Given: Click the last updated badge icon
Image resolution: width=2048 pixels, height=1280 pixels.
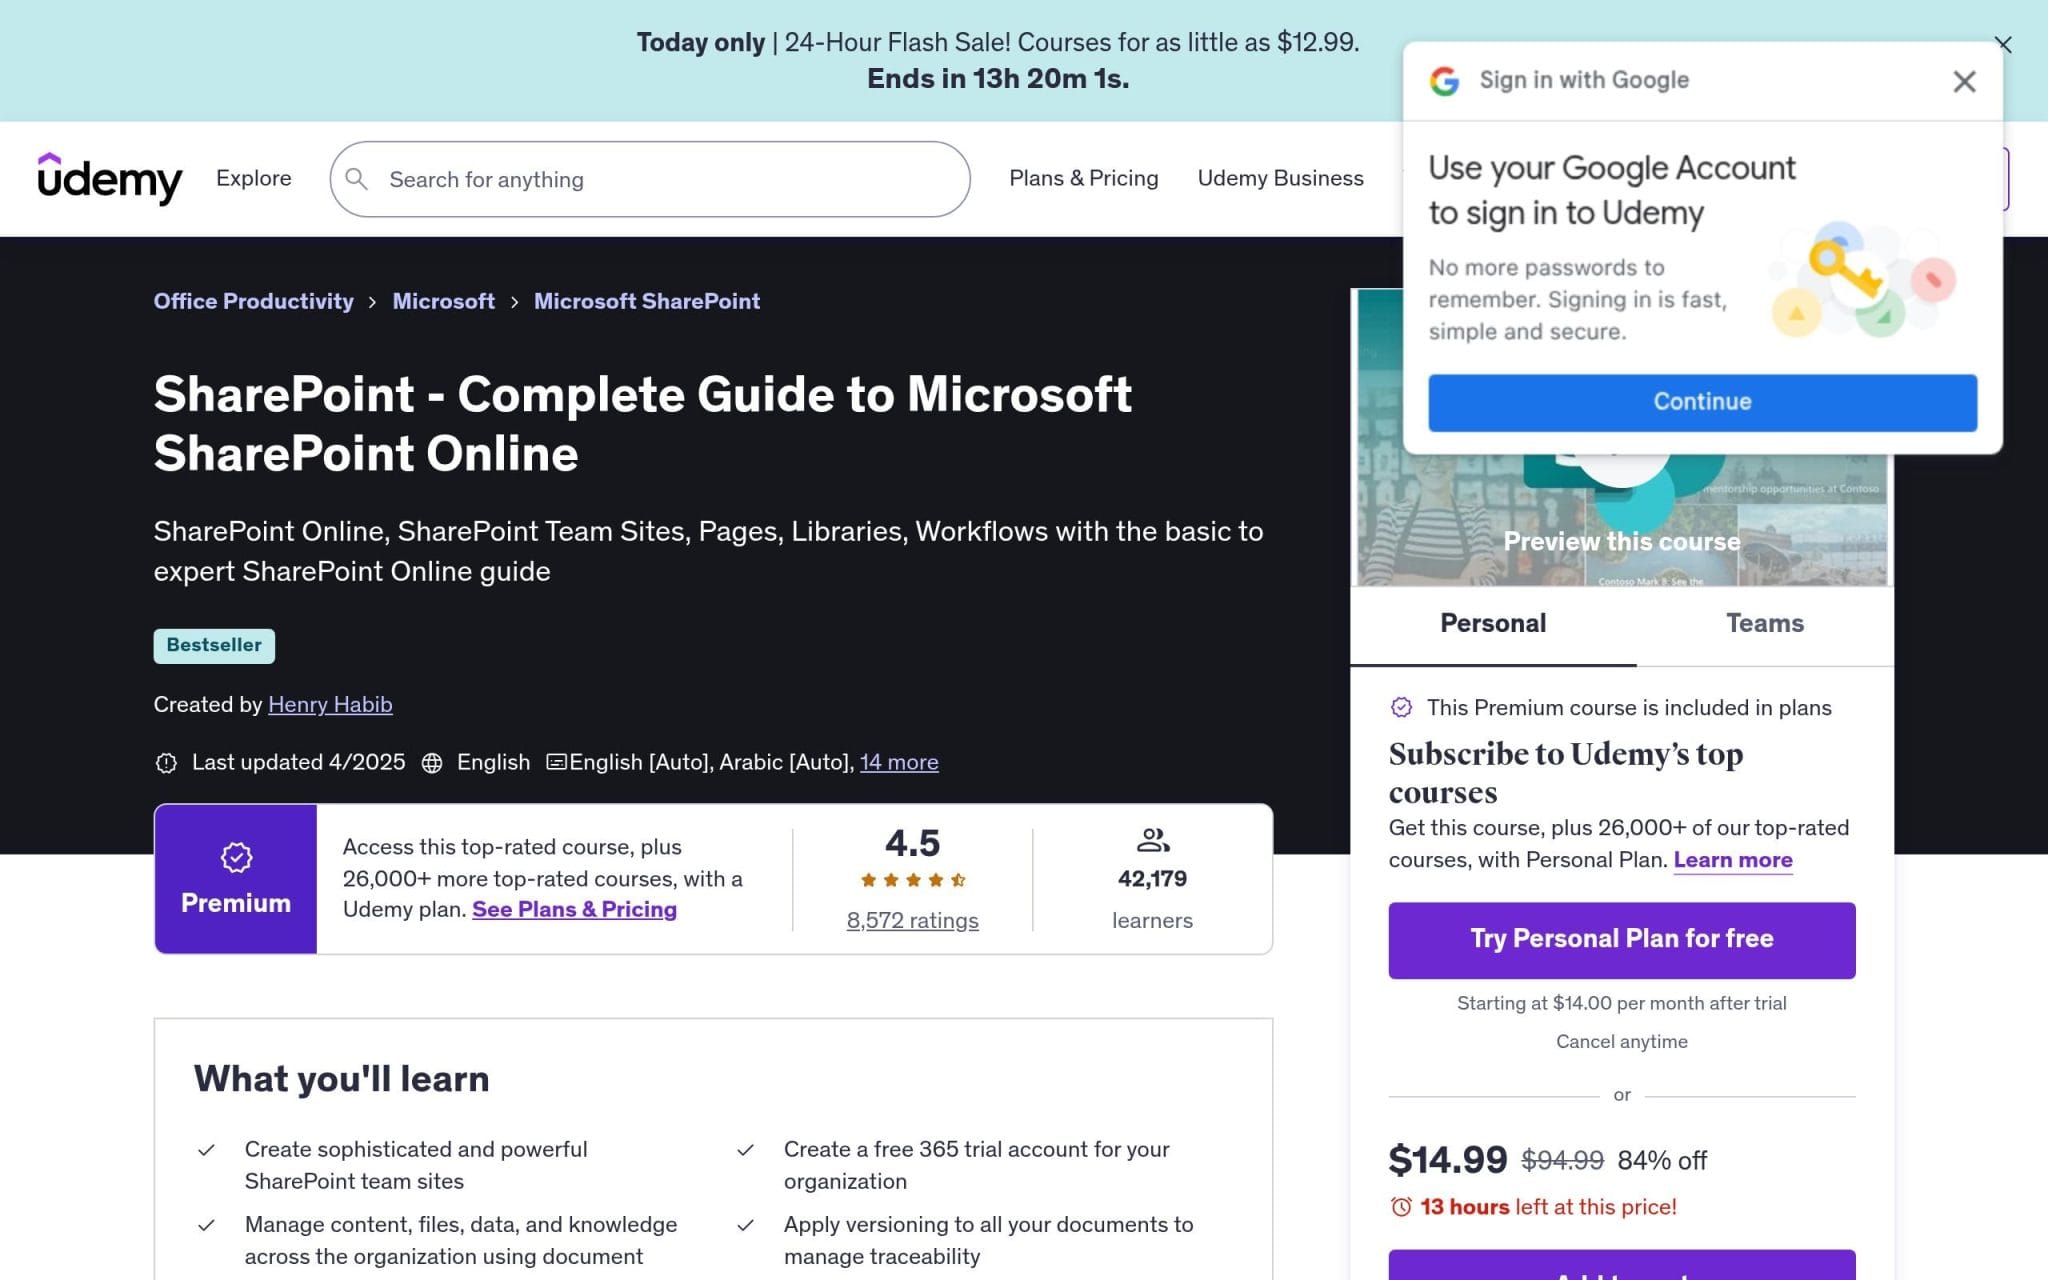Looking at the screenshot, I should pos(166,763).
